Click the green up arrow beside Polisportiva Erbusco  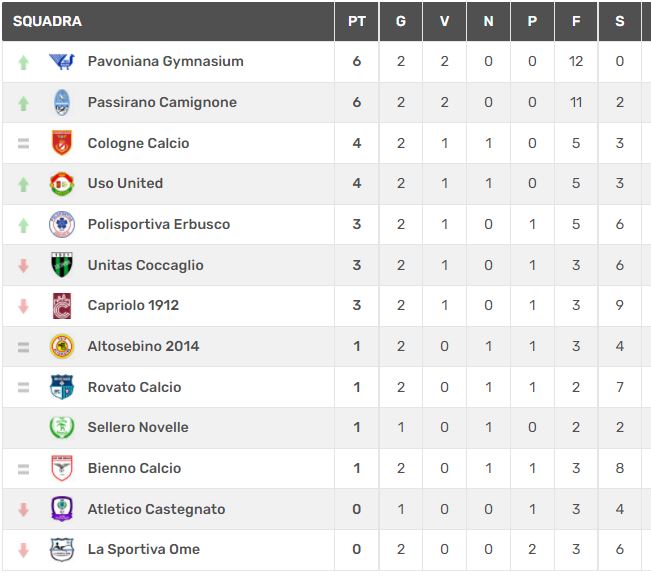pos(24,225)
